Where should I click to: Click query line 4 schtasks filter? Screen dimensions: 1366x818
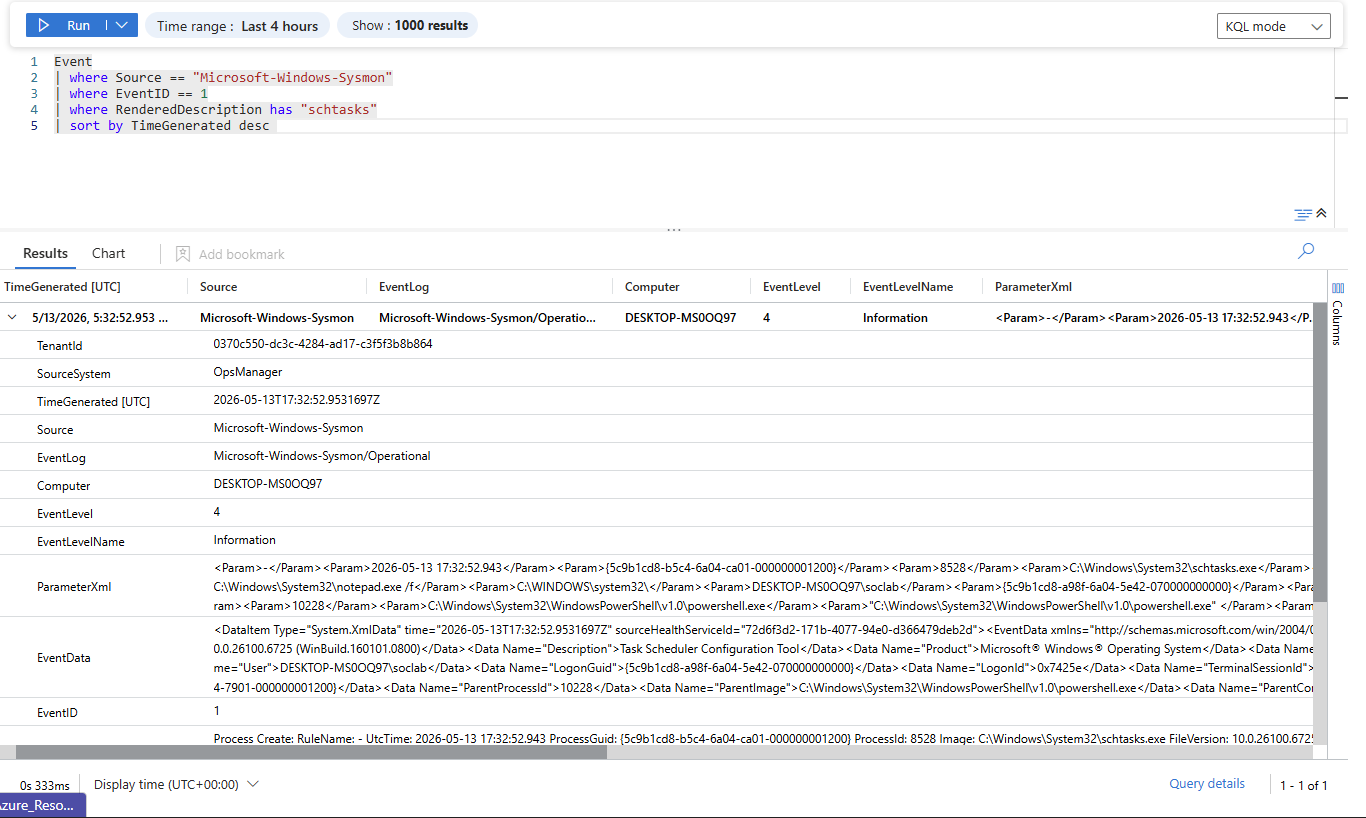223,109
